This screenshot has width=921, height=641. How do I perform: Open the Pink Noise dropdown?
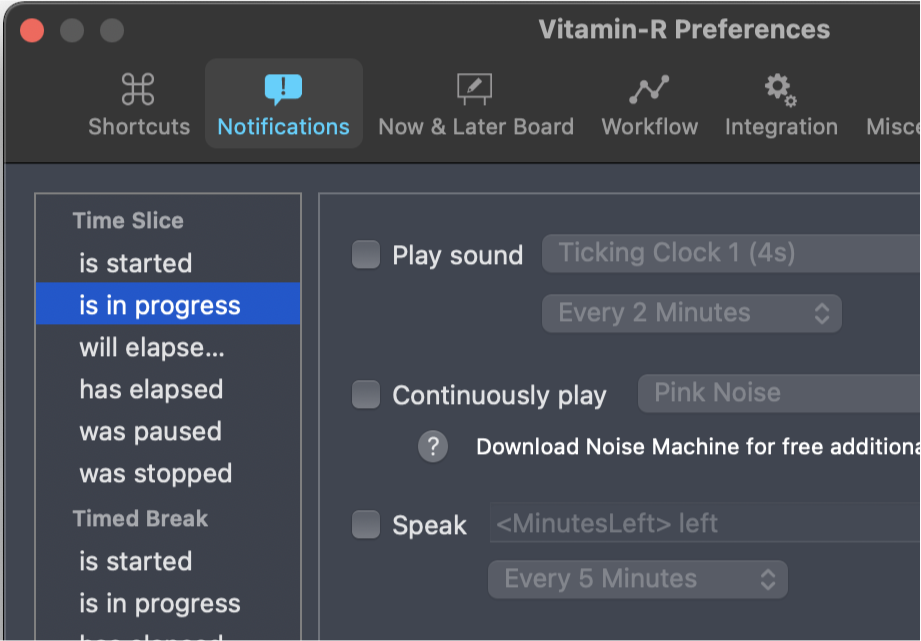click(779, 393)
